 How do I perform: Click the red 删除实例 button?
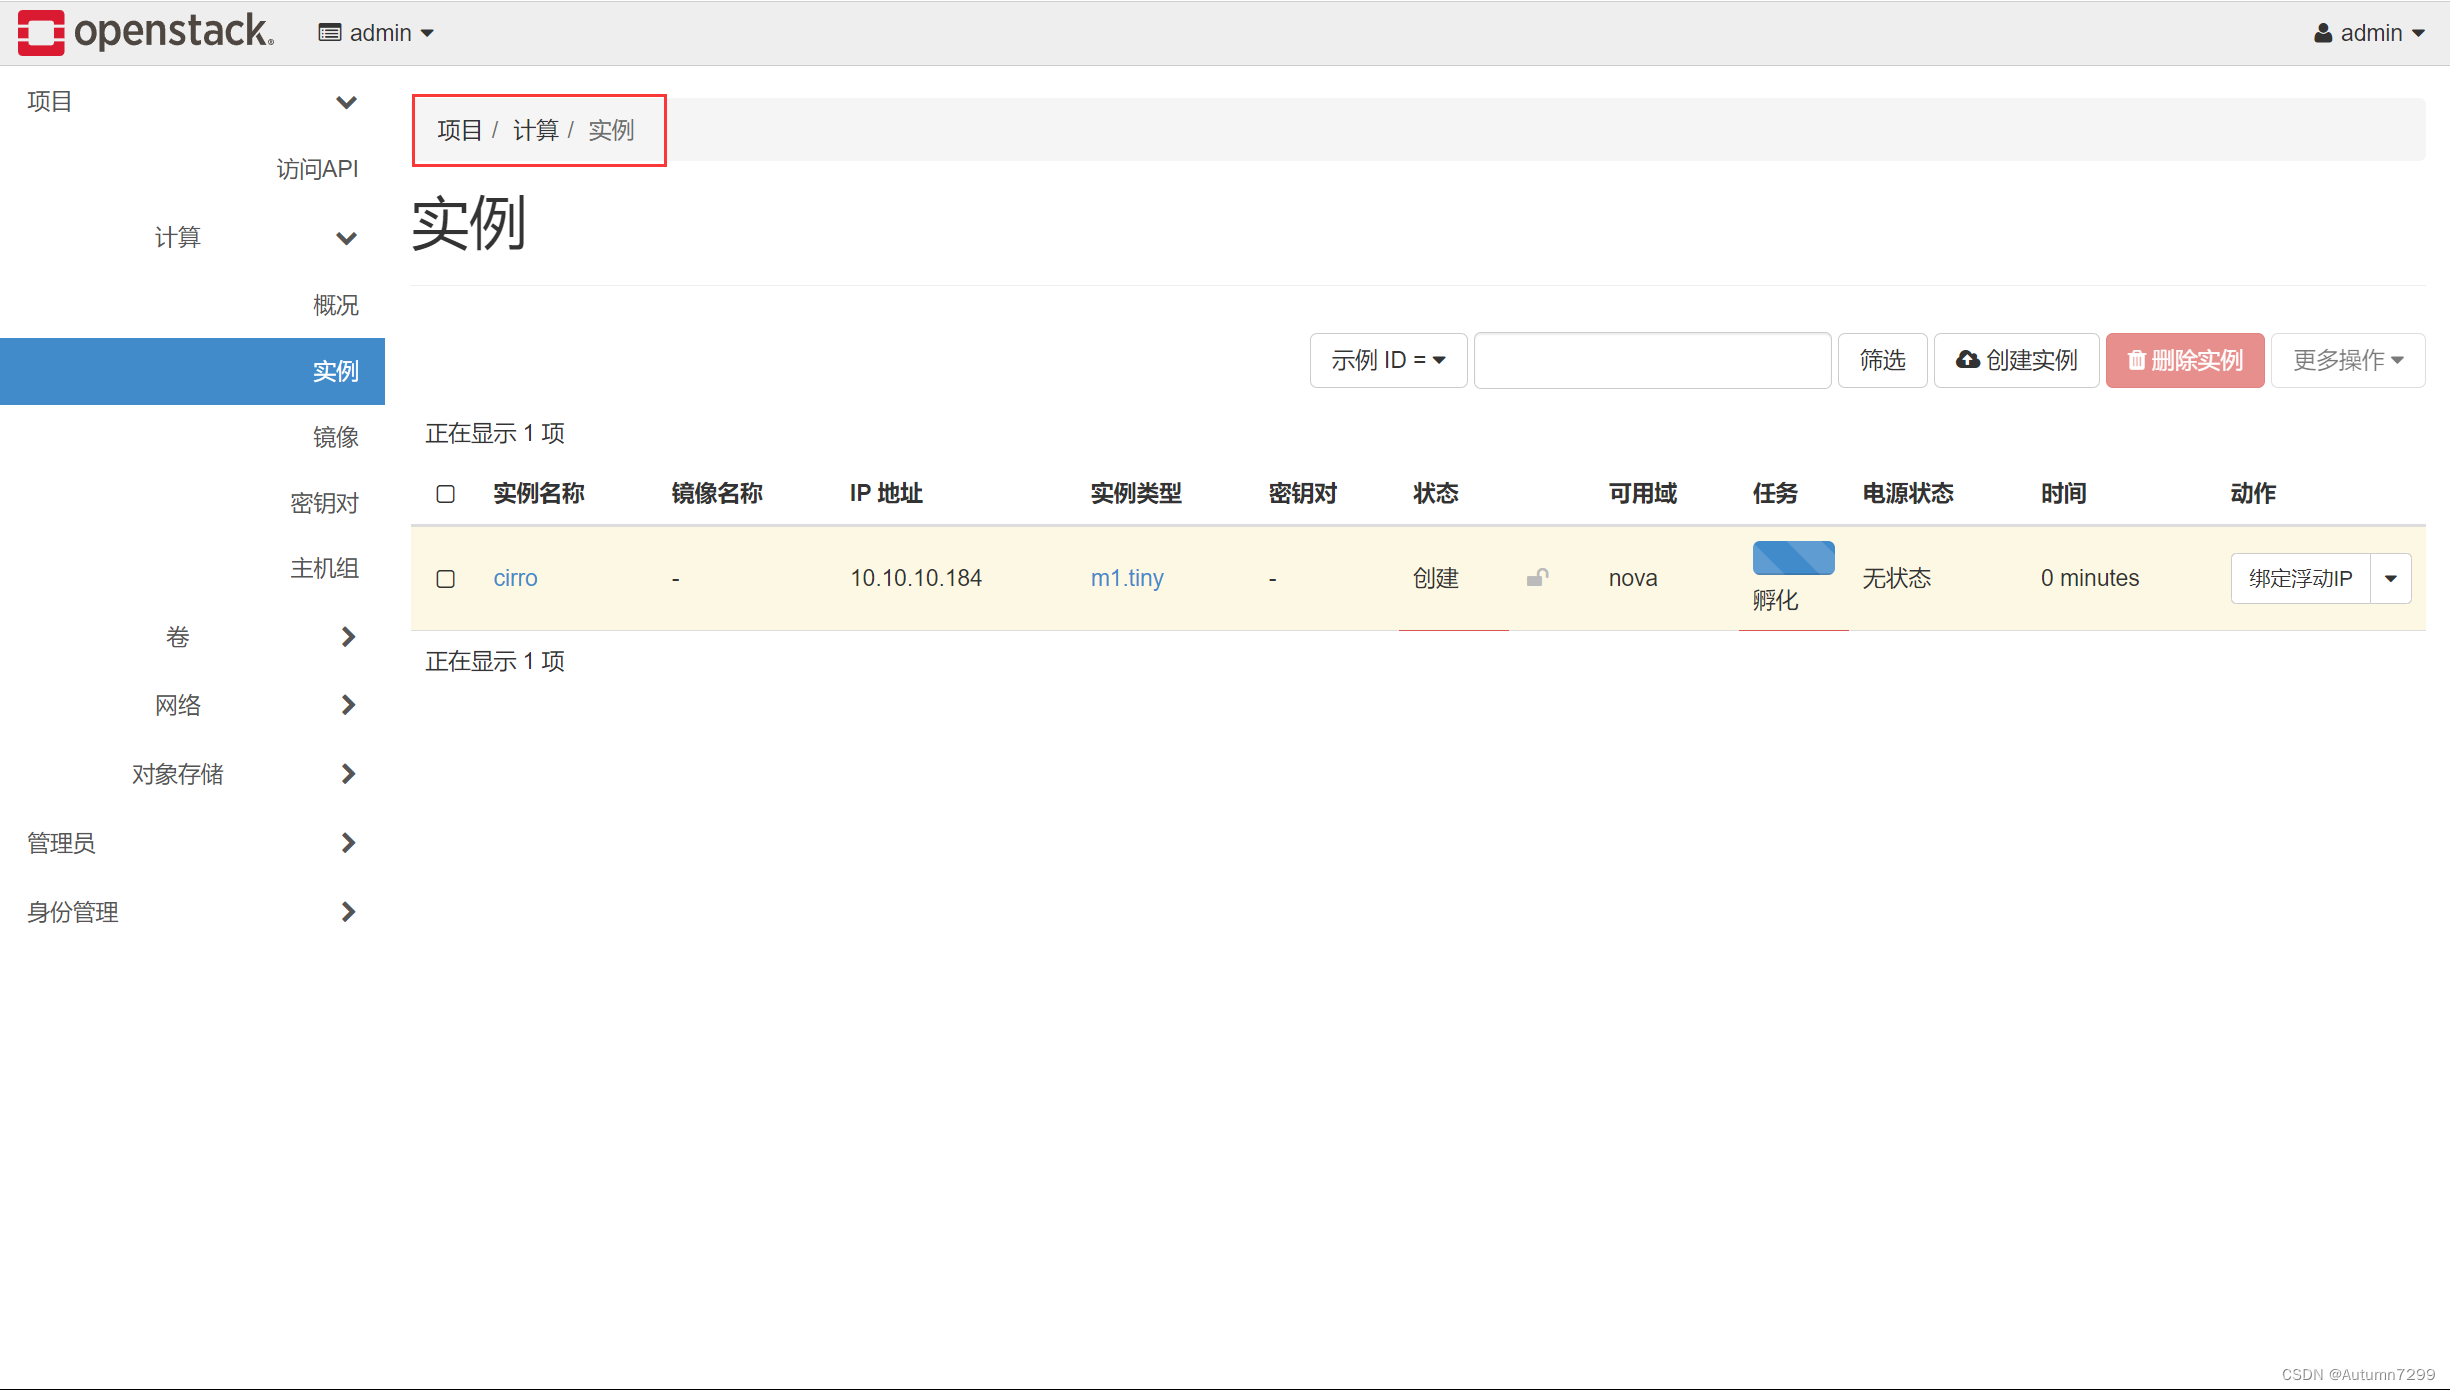2185,360
